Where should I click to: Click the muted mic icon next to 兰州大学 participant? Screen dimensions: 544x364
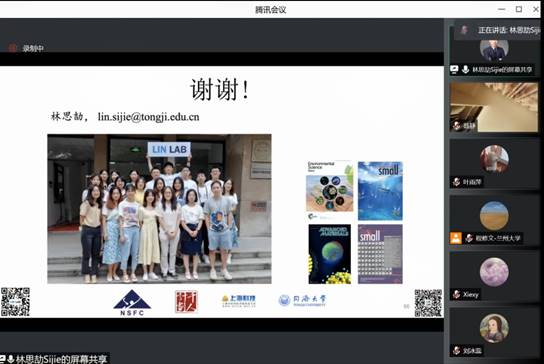click(x=469, y=238)
